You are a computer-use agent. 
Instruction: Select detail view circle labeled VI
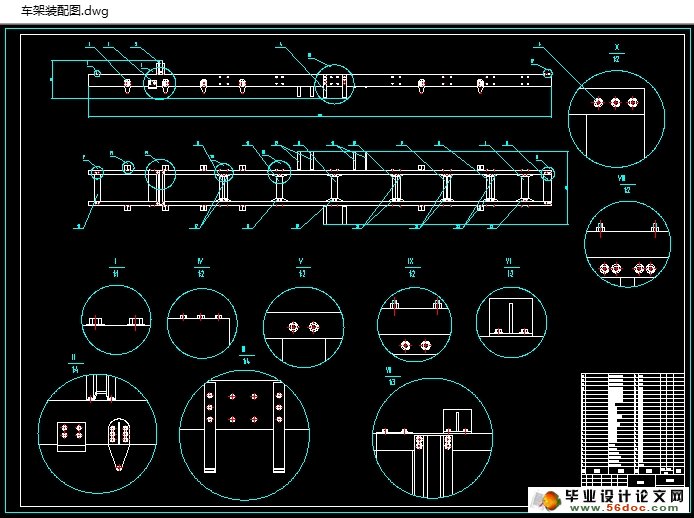tap(511, 322)
